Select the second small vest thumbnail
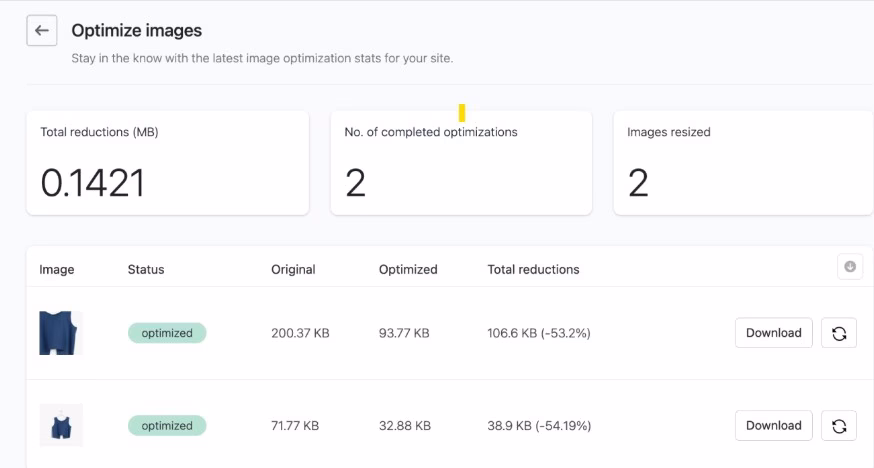 point(60,426)
